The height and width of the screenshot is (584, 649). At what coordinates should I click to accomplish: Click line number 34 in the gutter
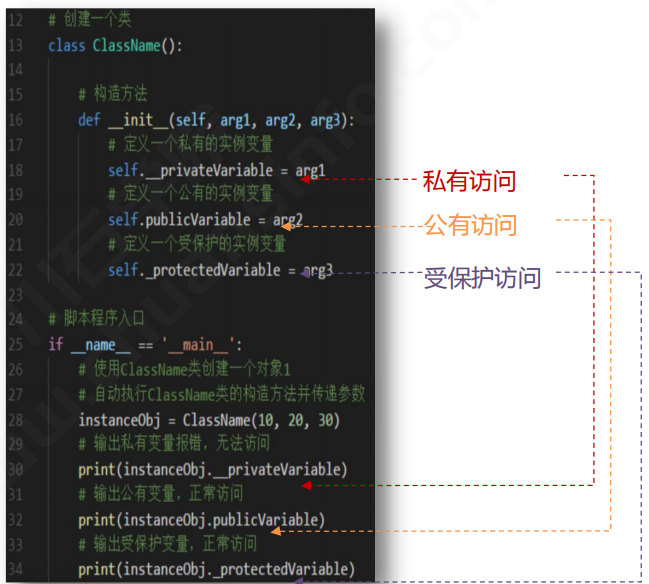15,569
